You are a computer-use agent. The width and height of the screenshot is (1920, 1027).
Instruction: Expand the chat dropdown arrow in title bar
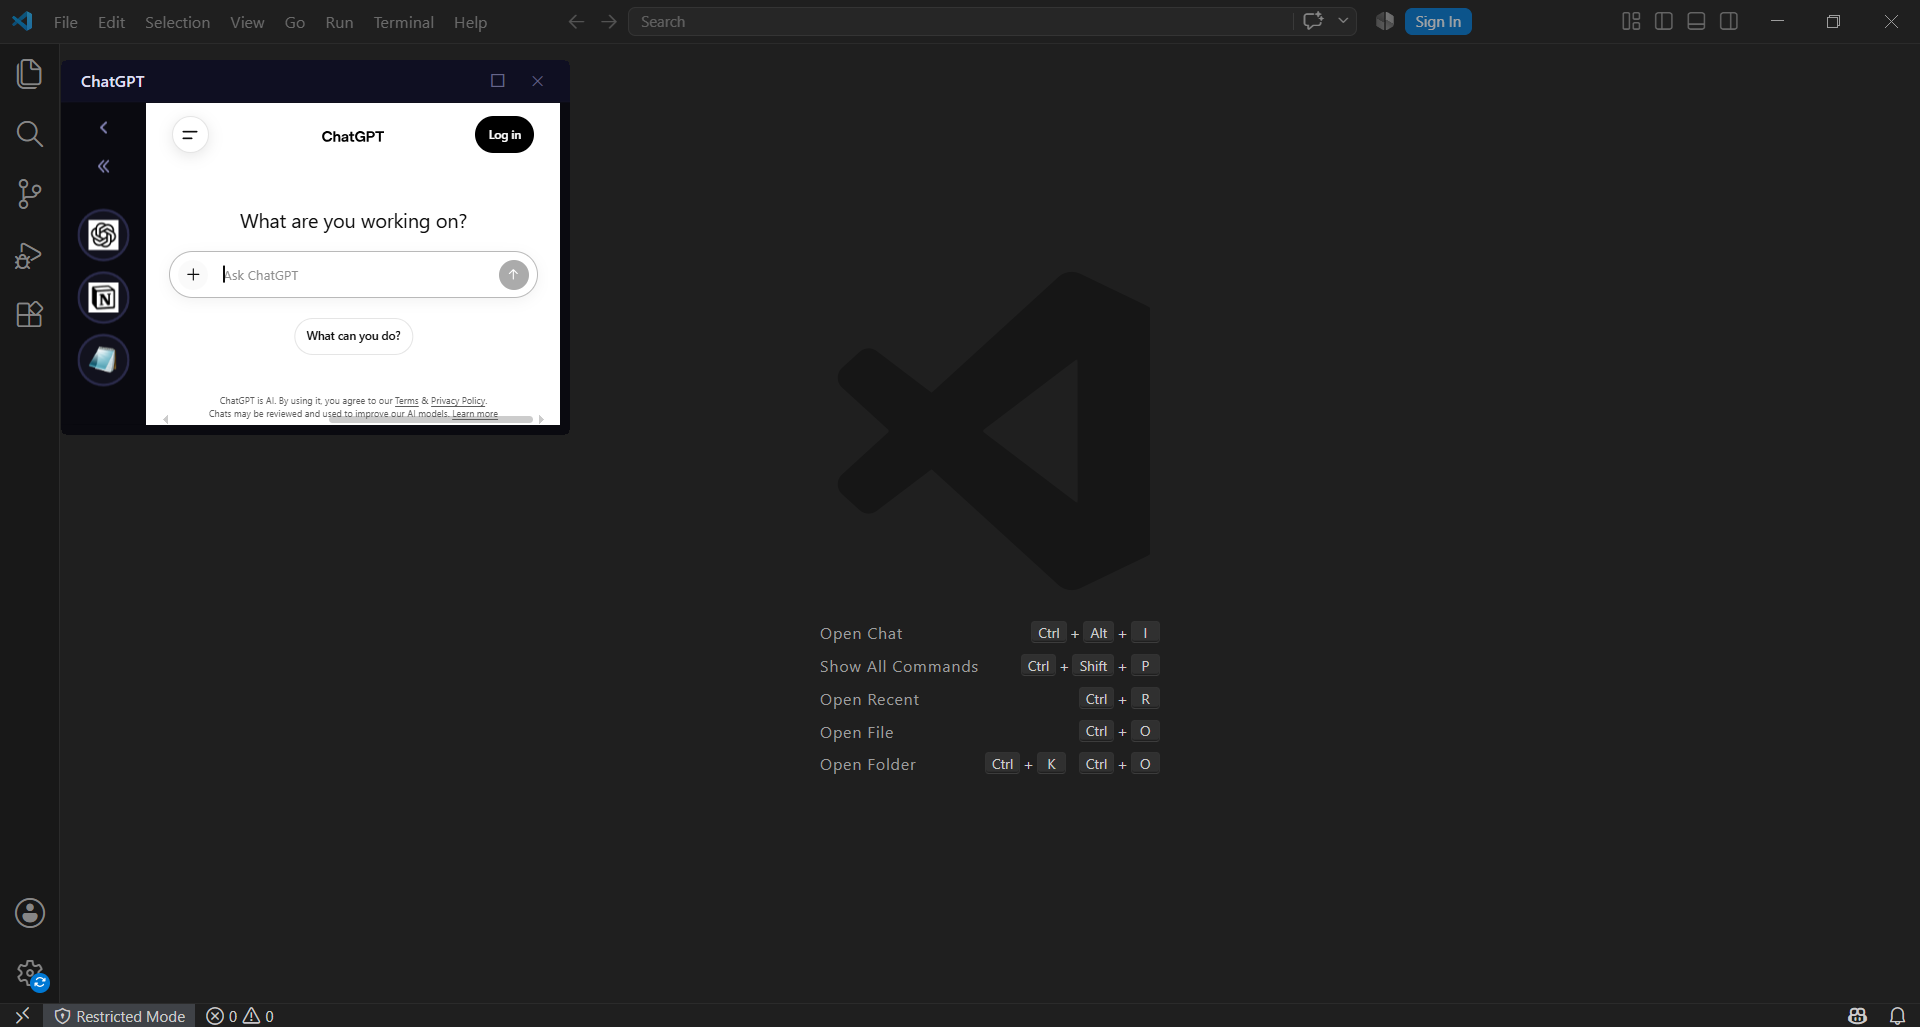click(1343, 21)
